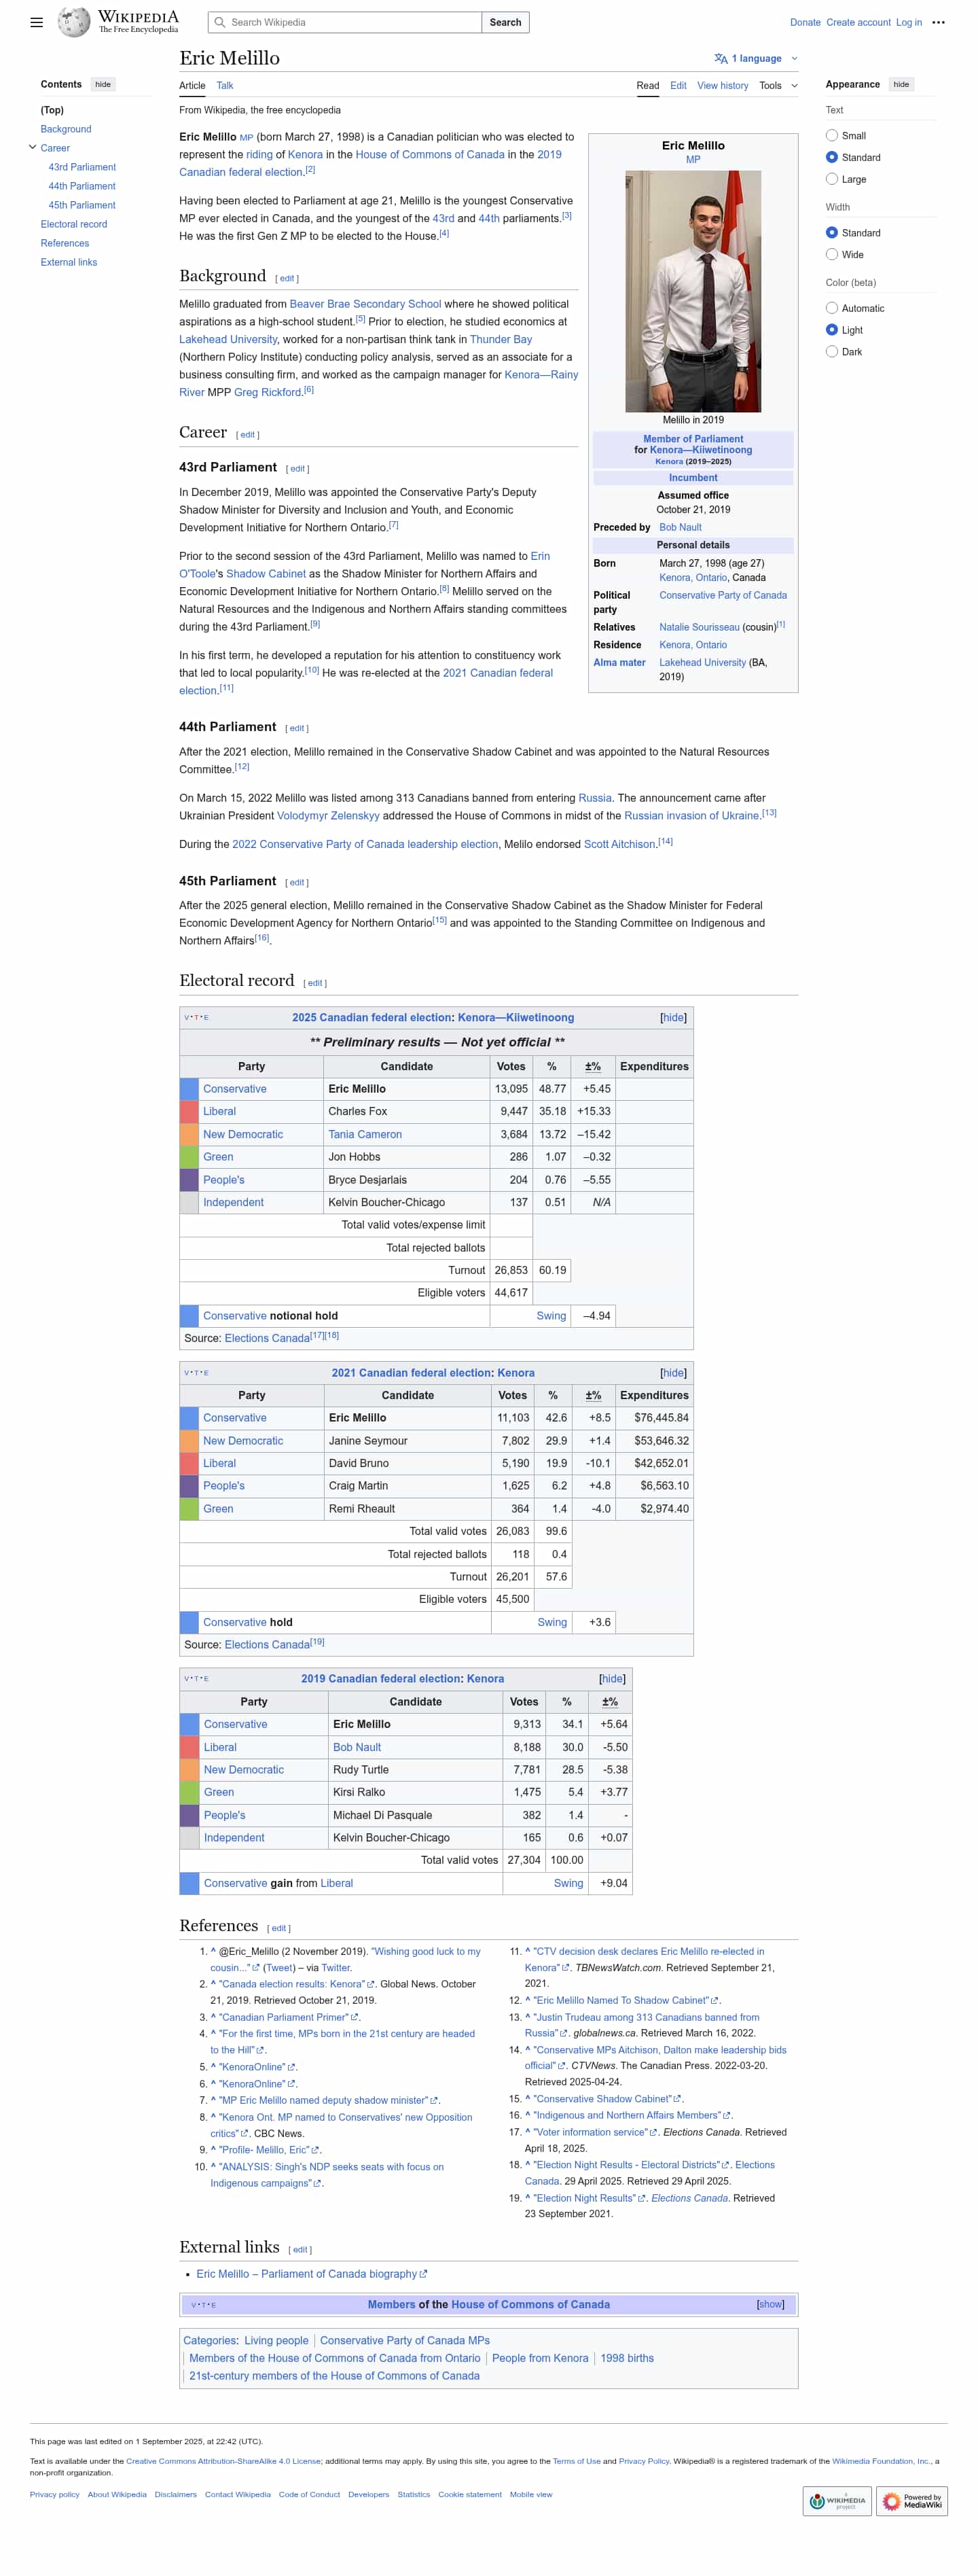Click the language translation icon

(720, 59)
